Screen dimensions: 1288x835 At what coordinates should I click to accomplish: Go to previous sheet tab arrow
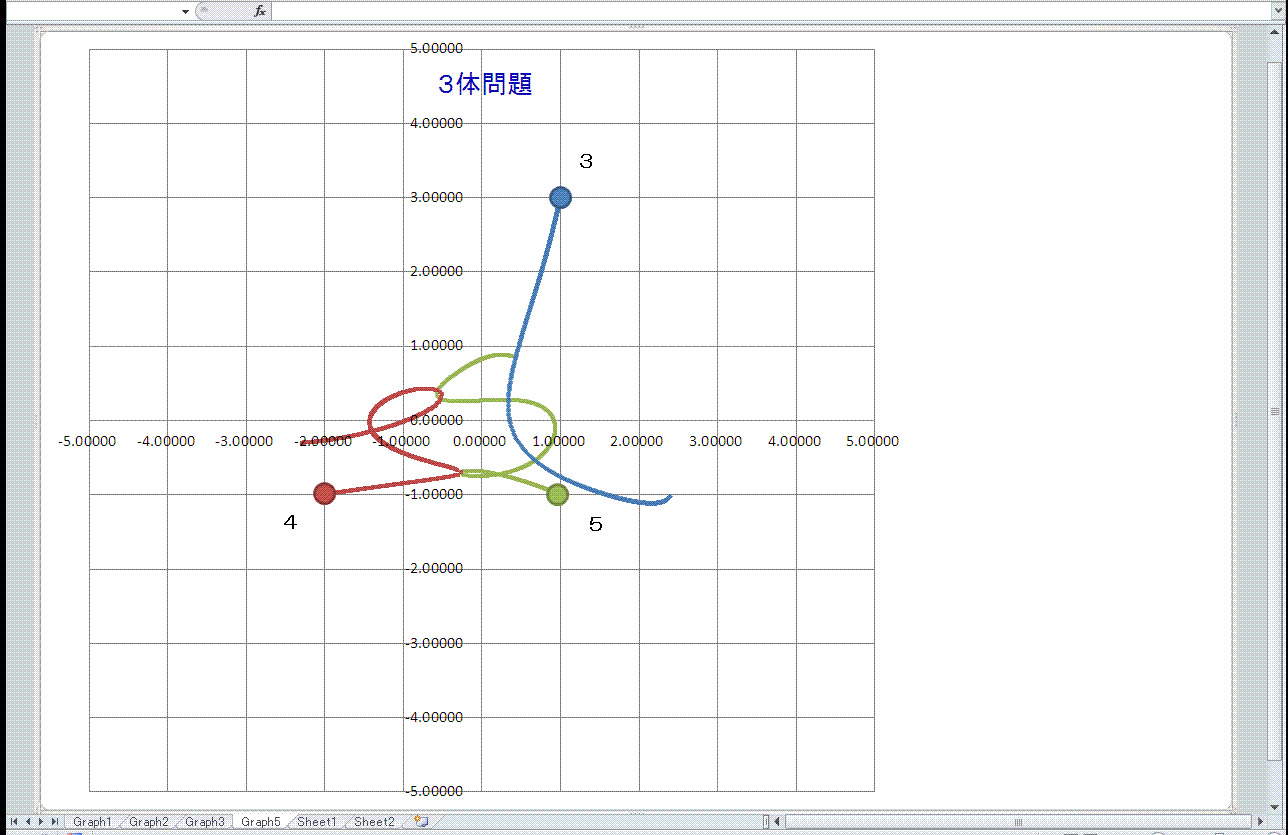point(27,822)
